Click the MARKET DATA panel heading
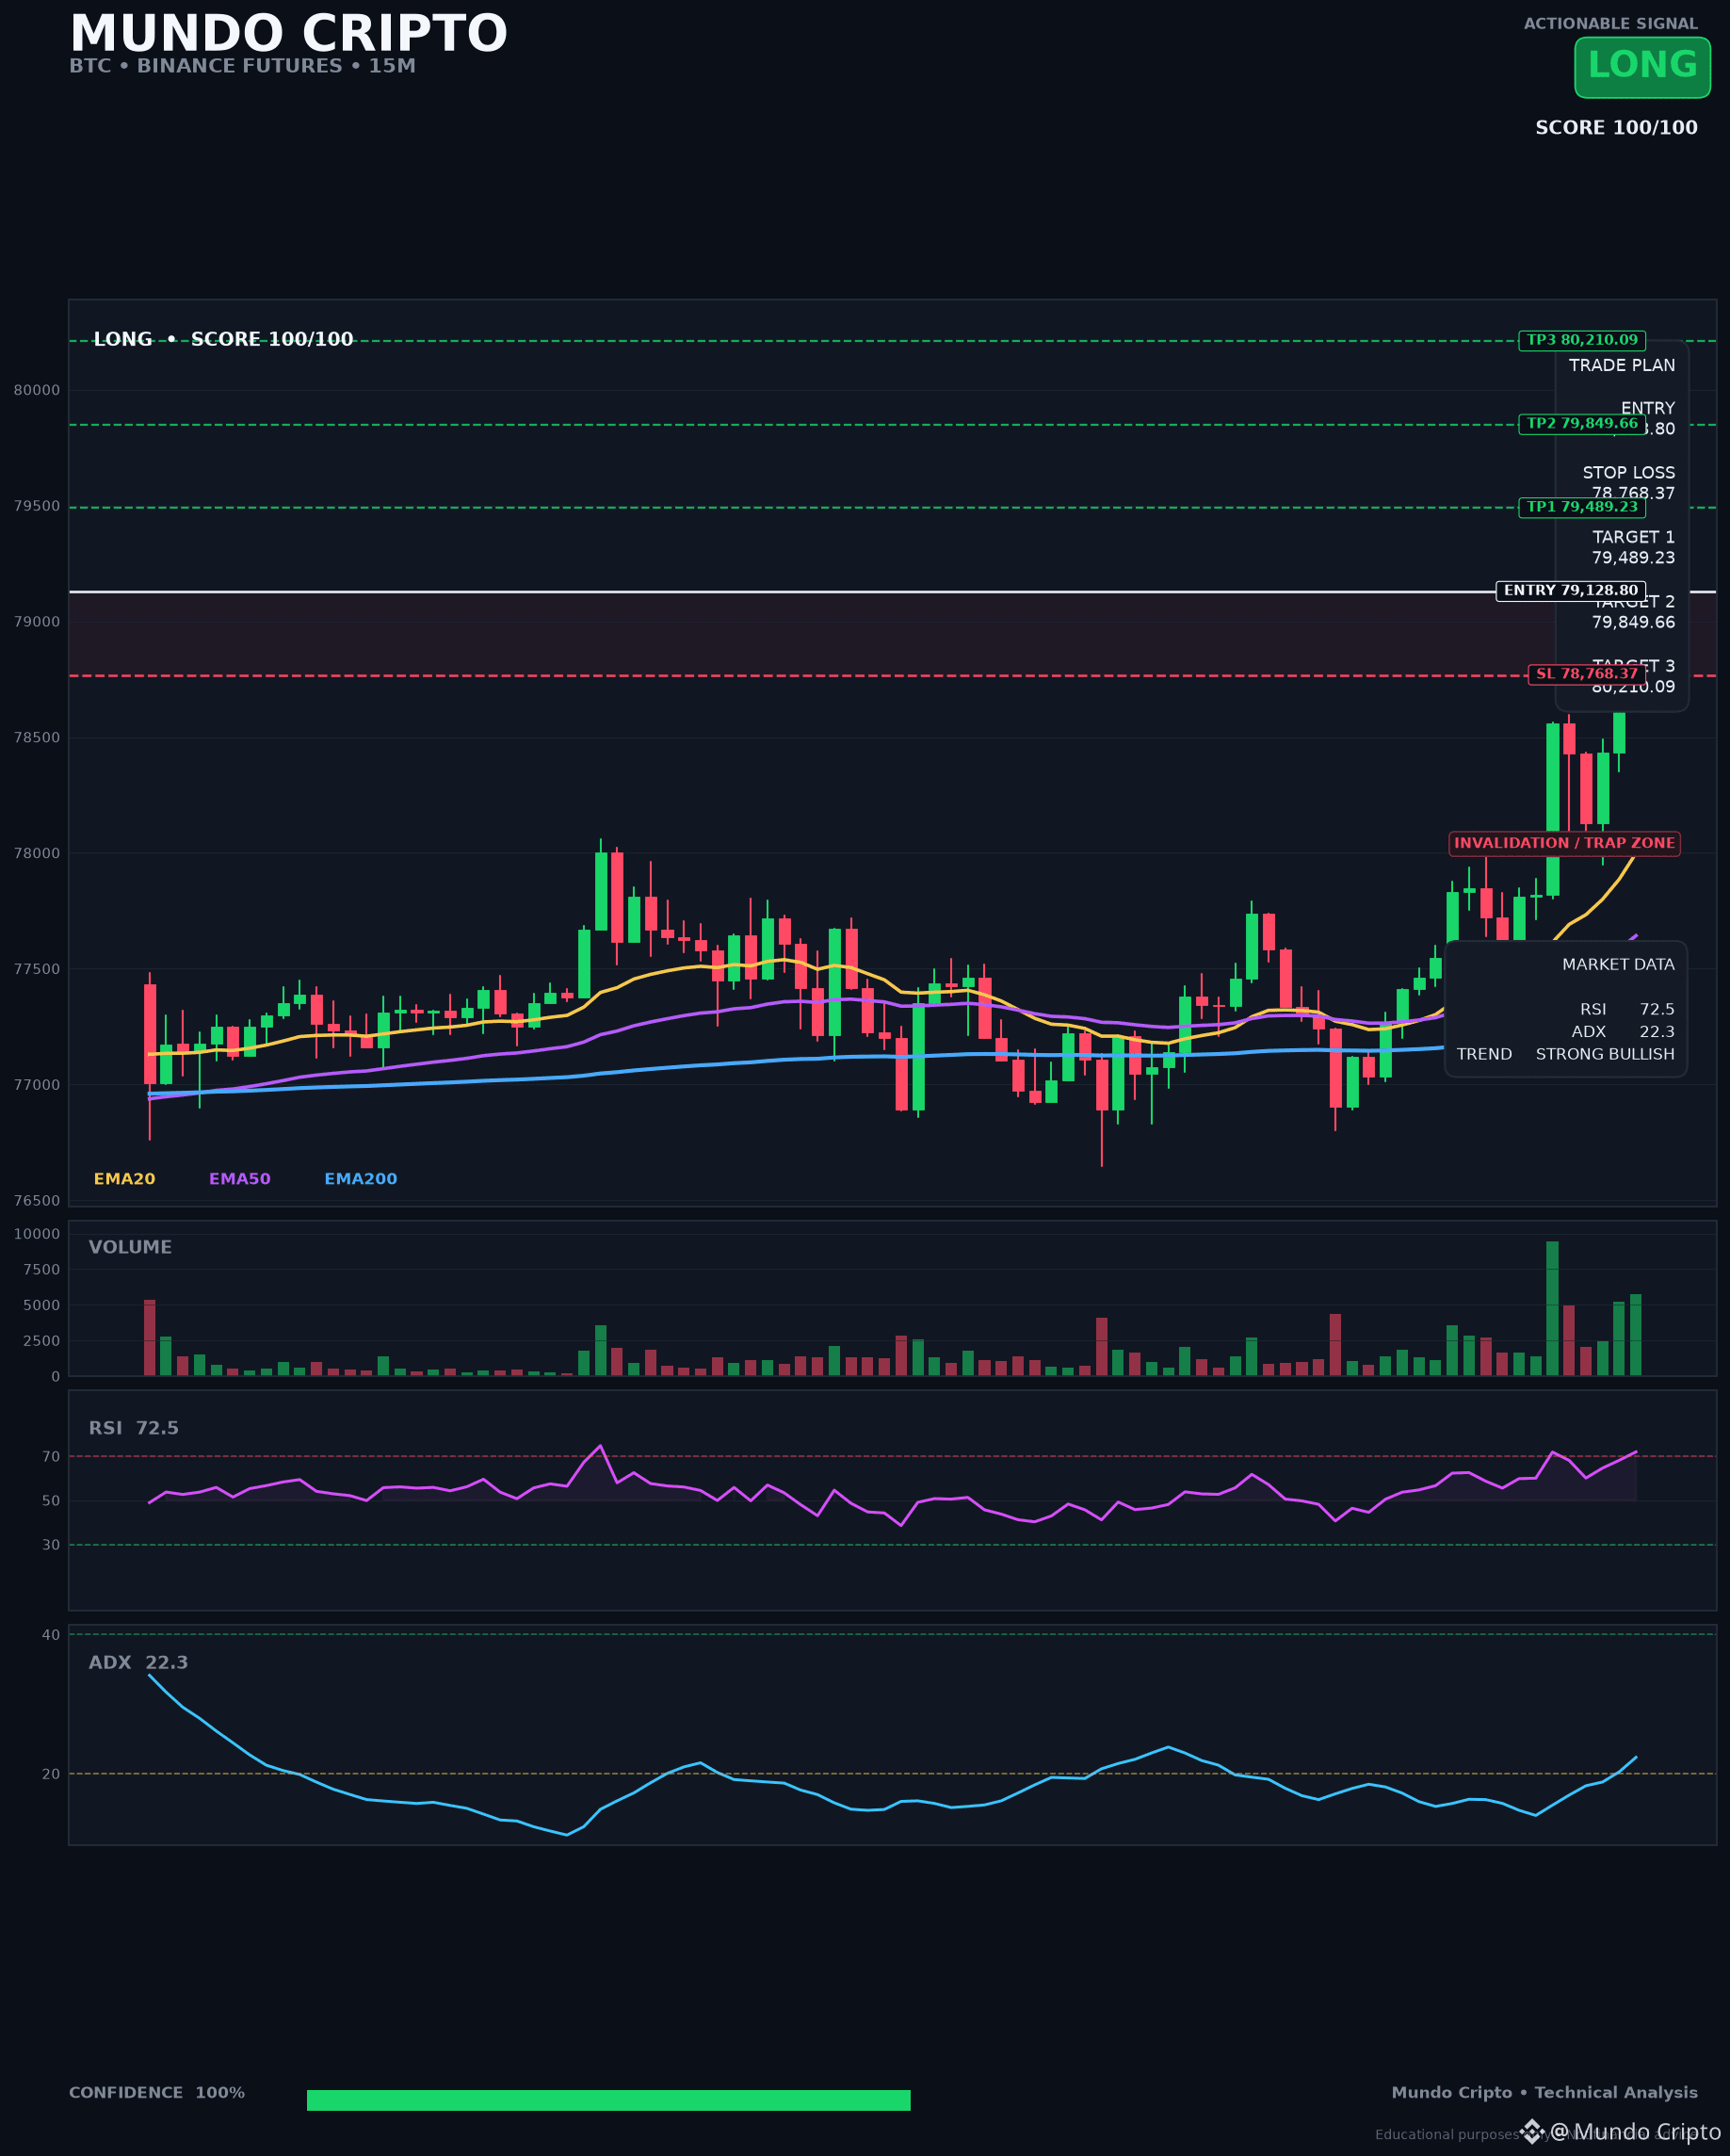This screenshot has height=2156, width=1730. (1618, 964)
